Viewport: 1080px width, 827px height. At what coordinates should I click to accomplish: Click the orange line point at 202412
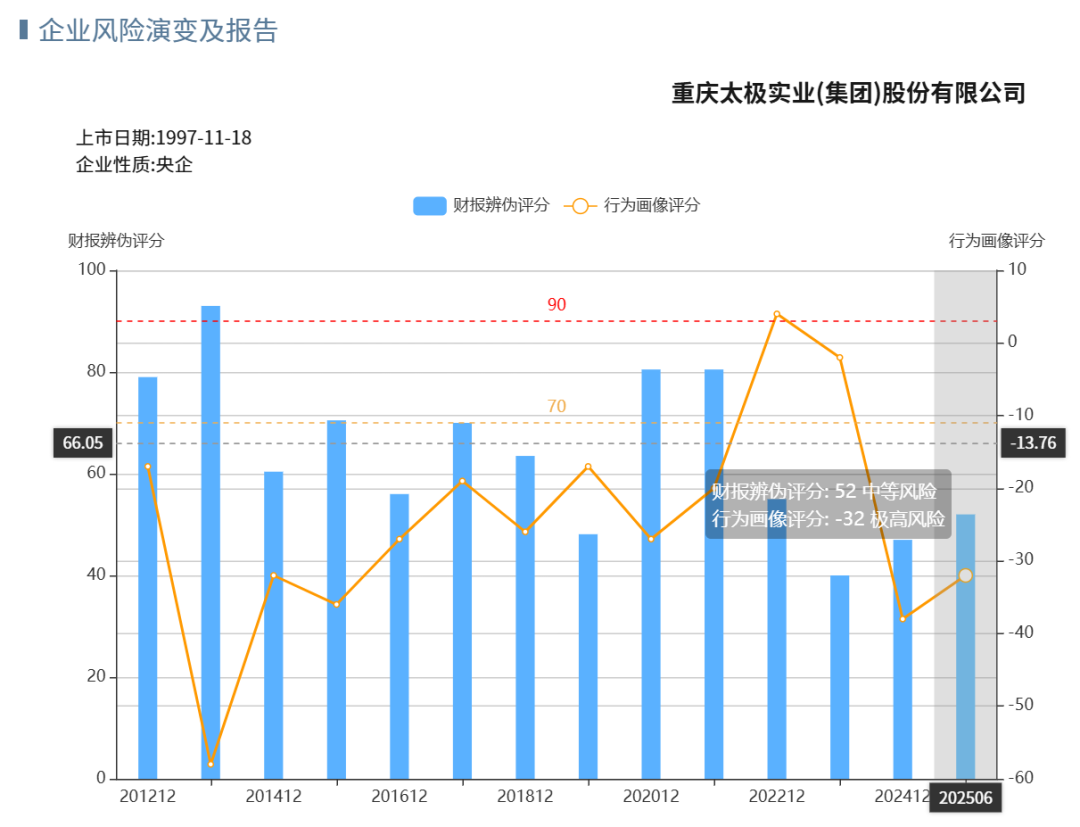(903, 619)
